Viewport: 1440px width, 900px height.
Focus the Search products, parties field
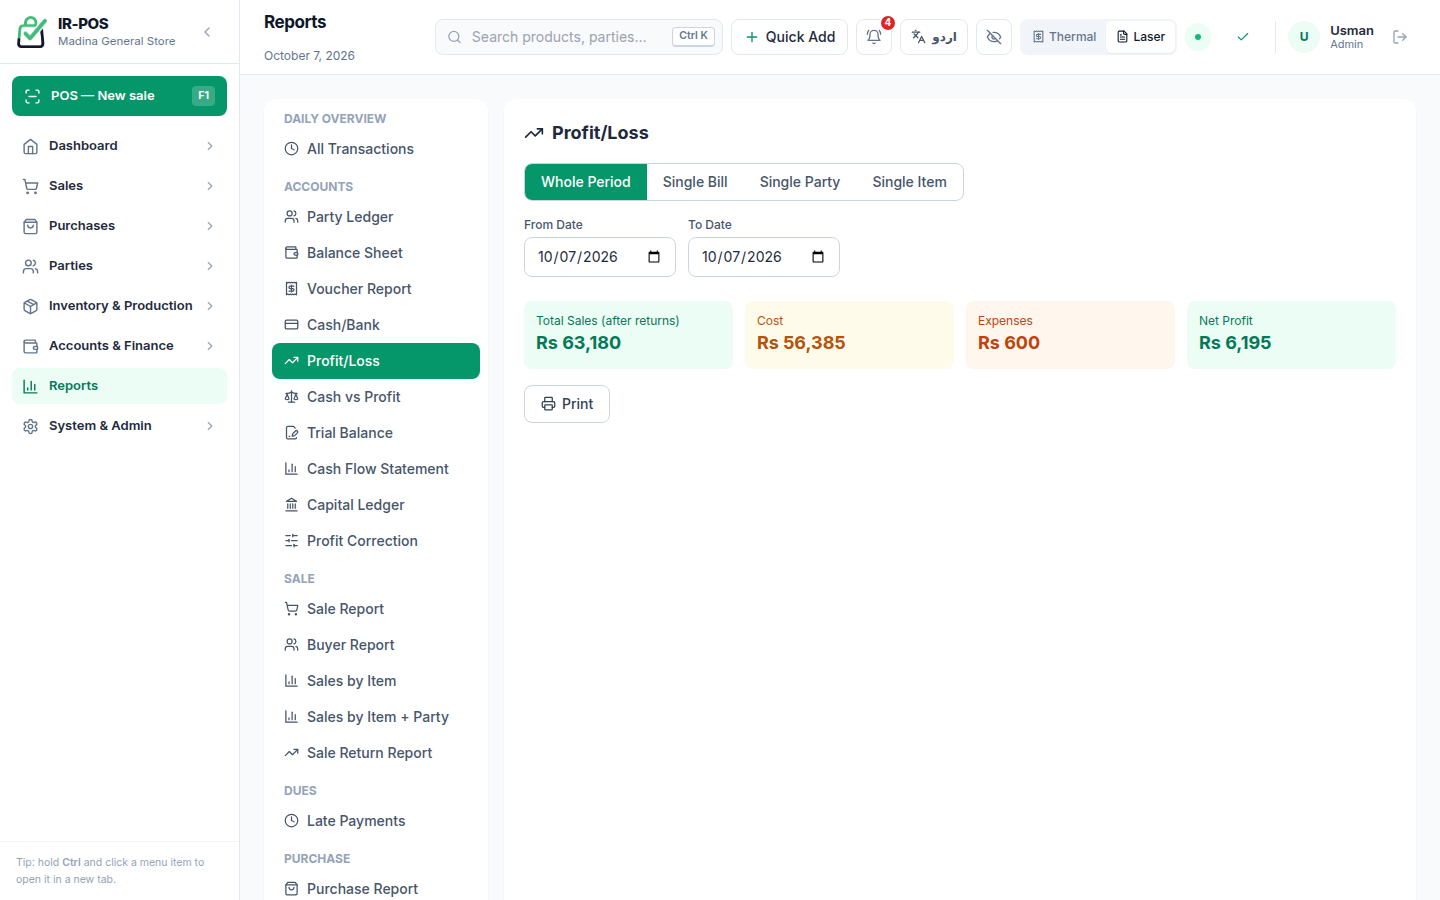(579, 37)
